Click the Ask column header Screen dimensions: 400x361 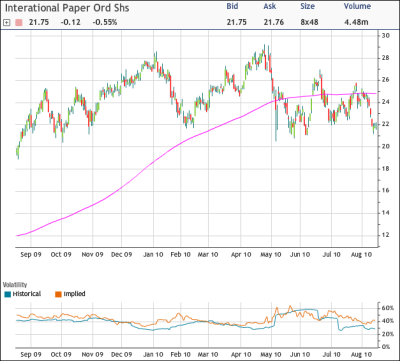tap(270, 6)
